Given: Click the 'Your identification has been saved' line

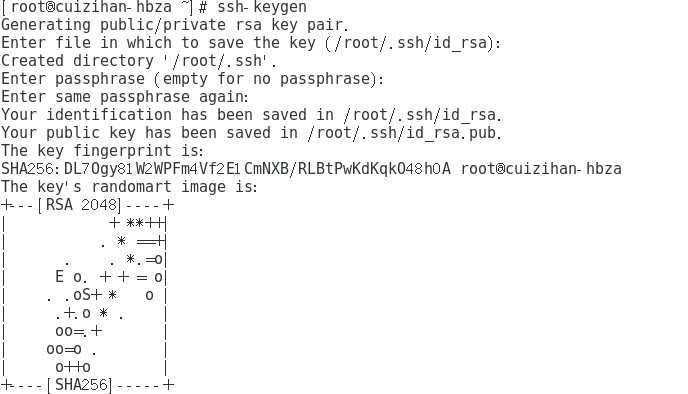Looking at the screenshot, I should pyautogui.click(x=251, y=115).
